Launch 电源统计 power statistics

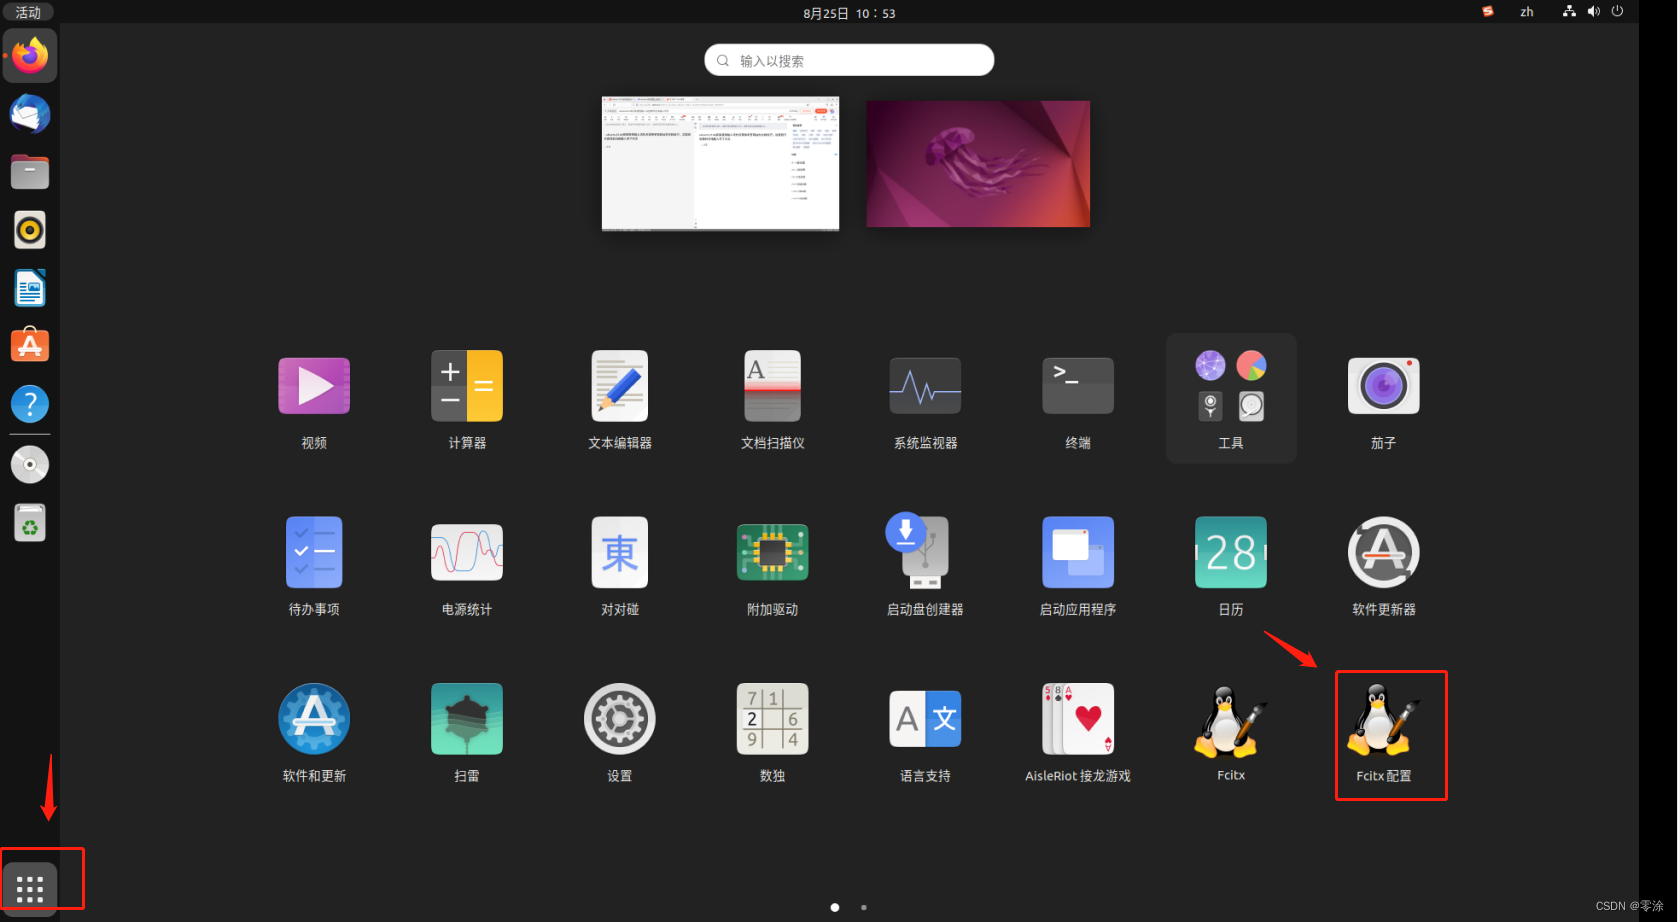point(467,552)
